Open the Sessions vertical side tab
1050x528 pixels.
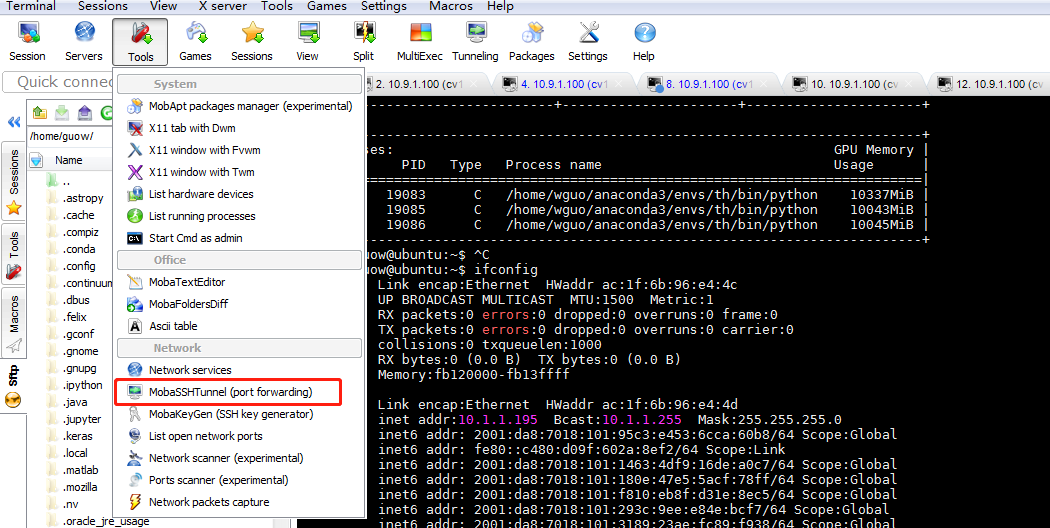click(13, 183)
